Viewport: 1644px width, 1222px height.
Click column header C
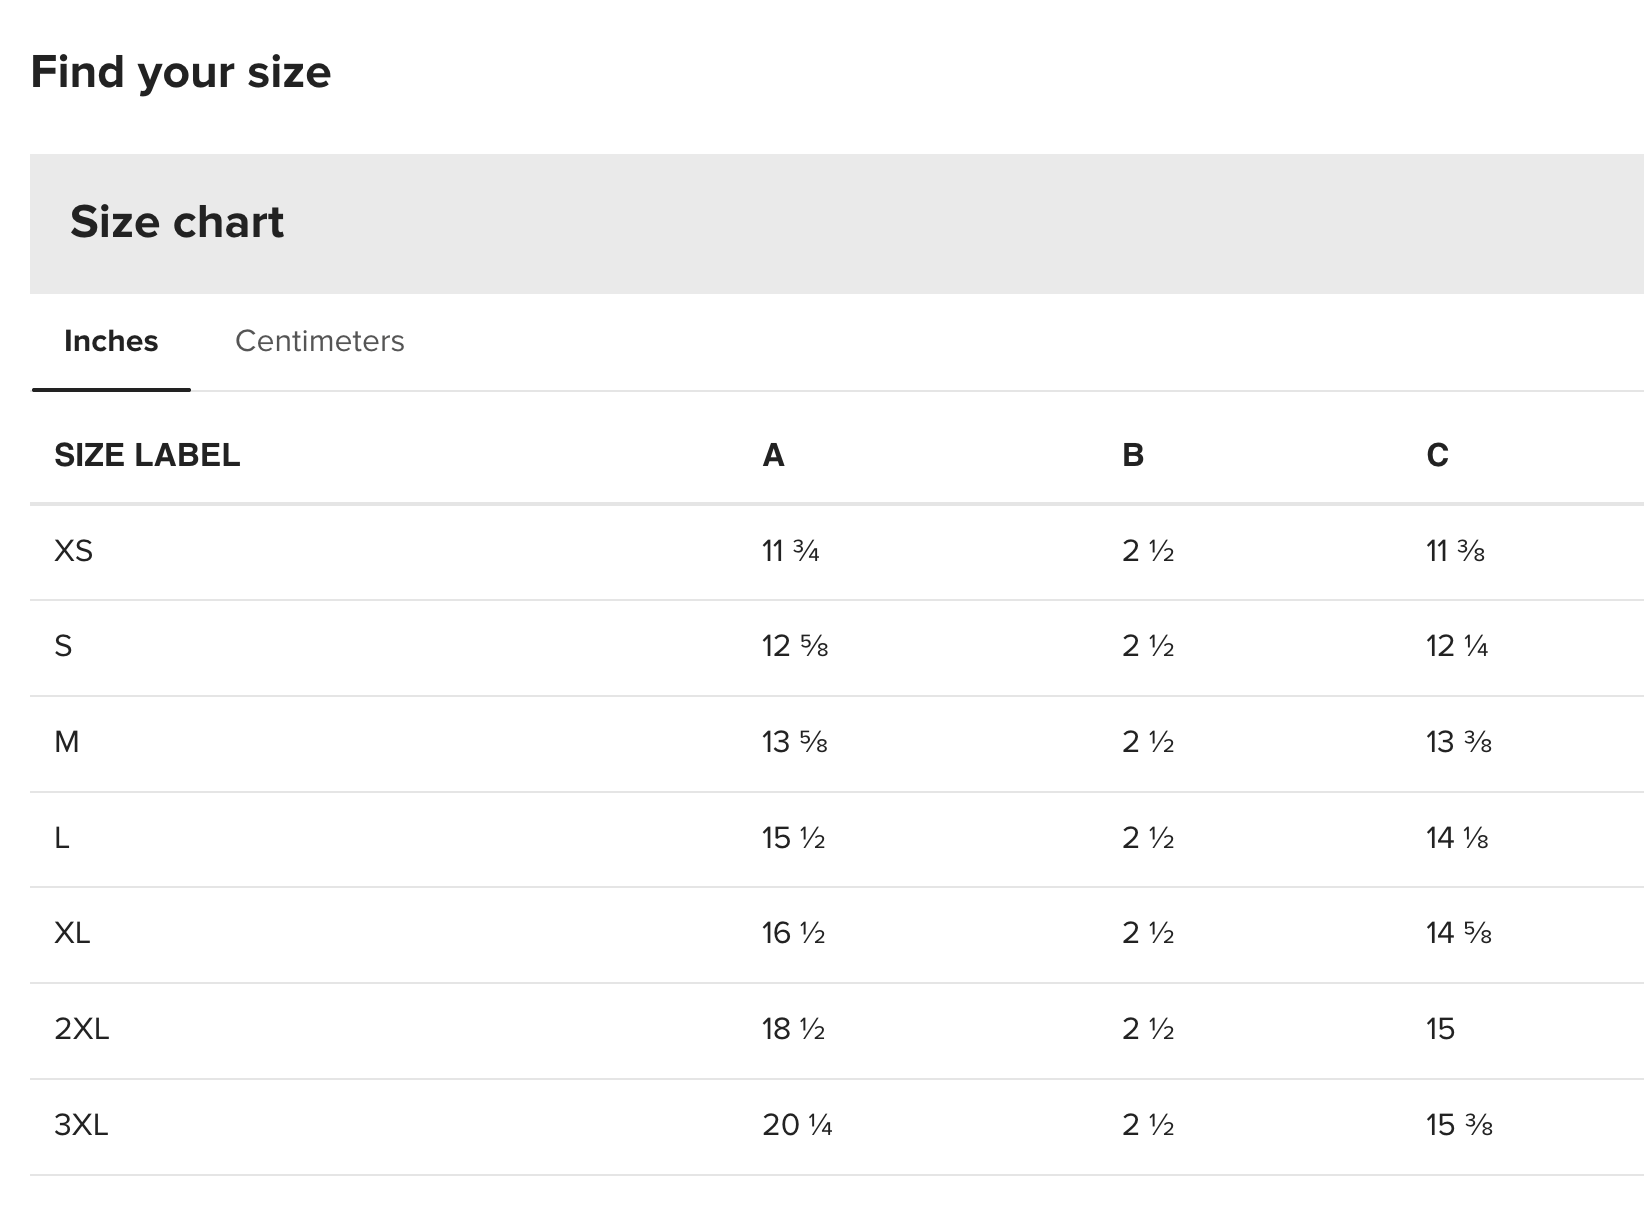pos(1437,455)
